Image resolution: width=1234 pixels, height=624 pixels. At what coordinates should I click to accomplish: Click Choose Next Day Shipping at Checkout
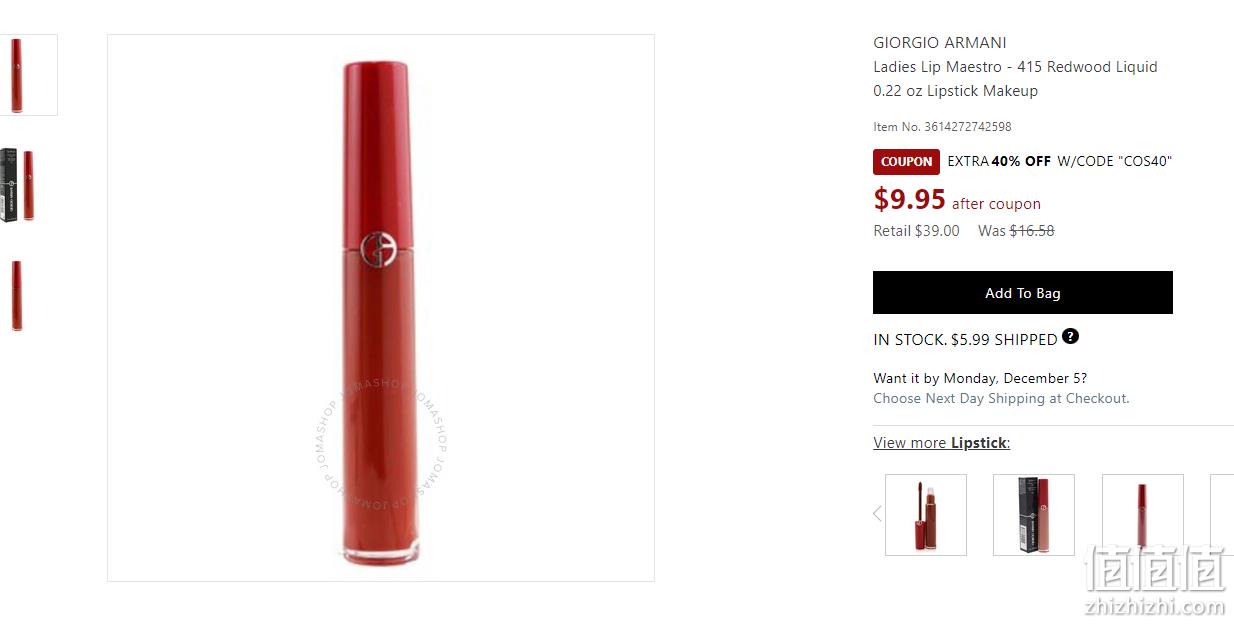[x=1001, y=398]
